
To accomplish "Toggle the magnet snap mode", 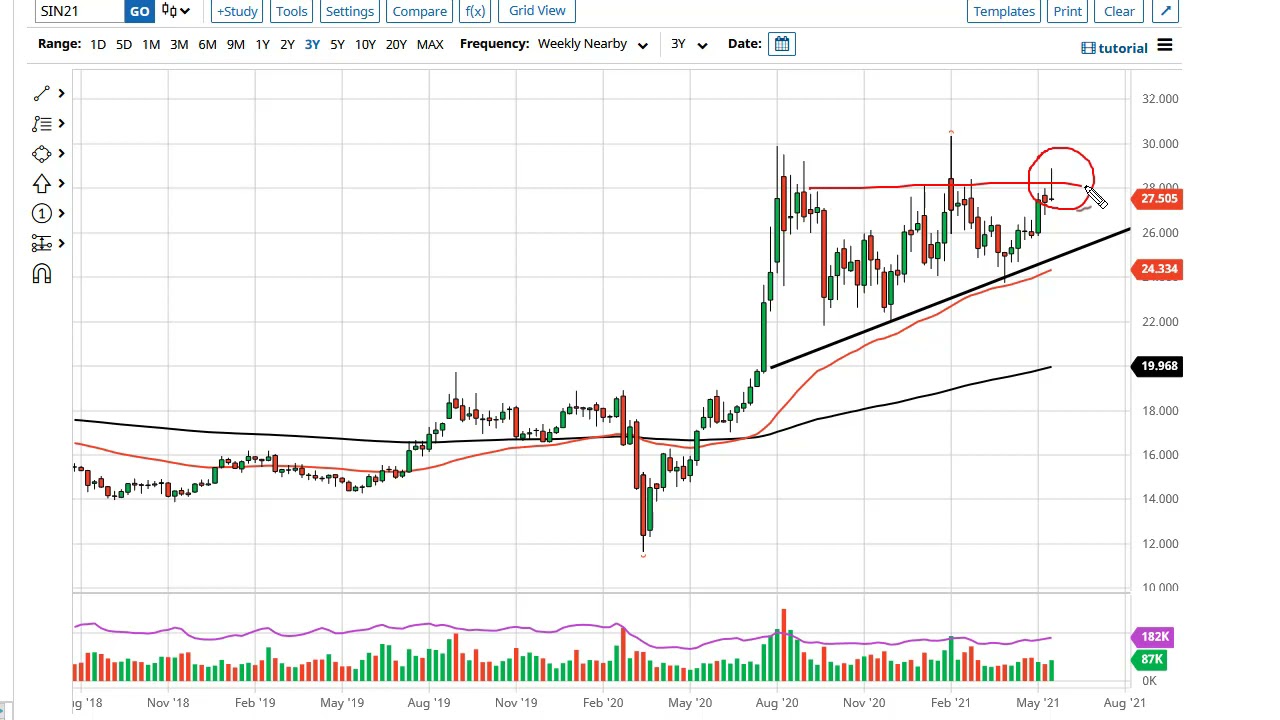I will pyautogui.click(x=41, y=274).
